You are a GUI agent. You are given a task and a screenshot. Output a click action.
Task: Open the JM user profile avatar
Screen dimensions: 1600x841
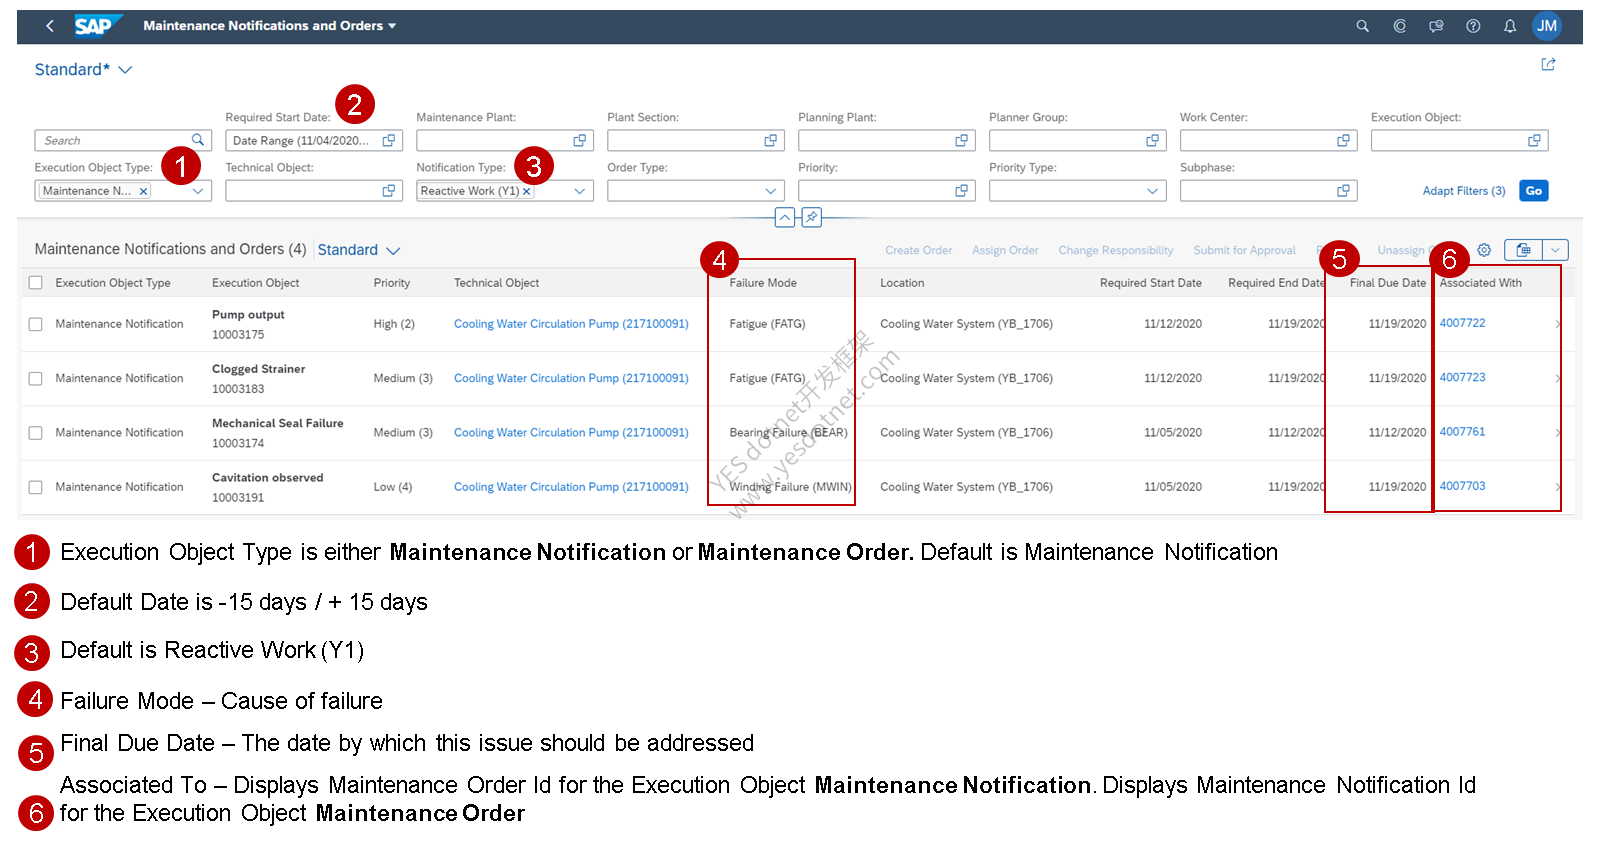(1547, 26)
